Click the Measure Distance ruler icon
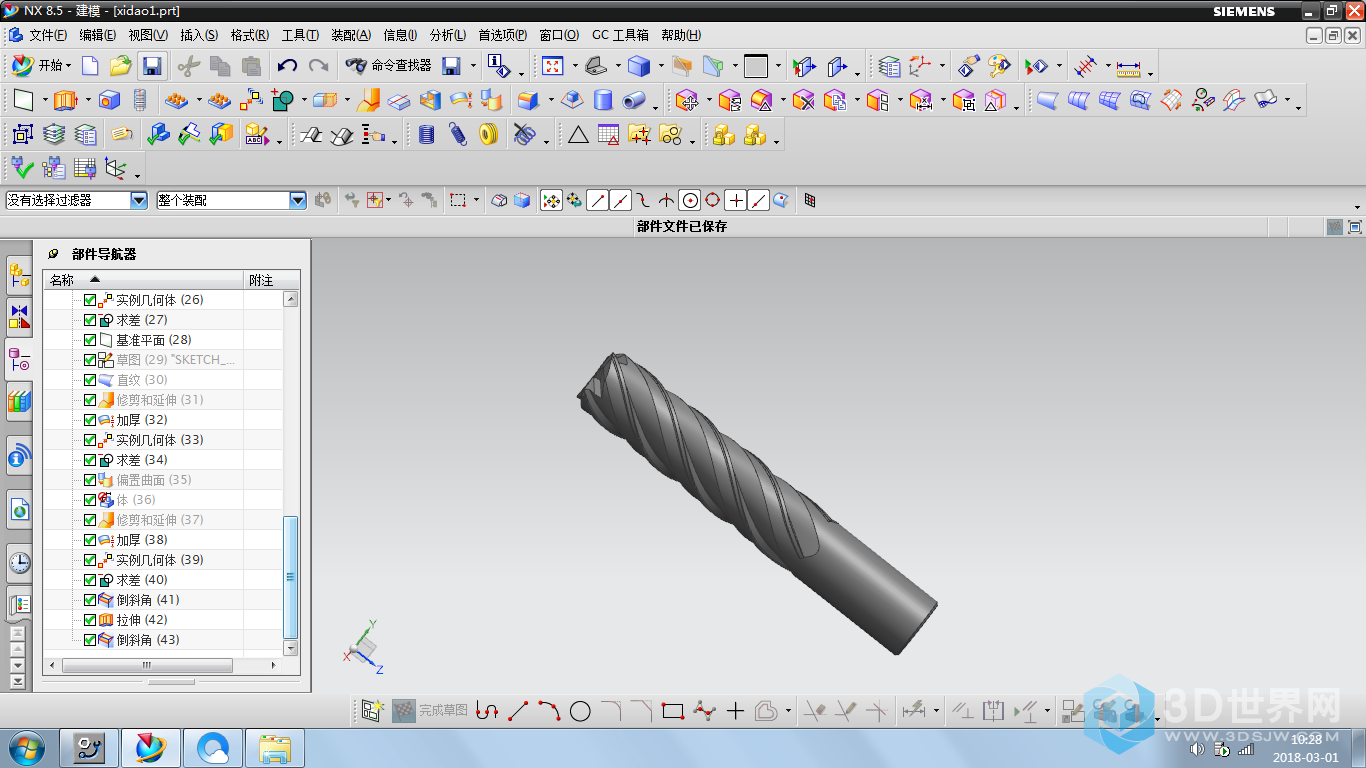This screenshot has width=1366, height=768. pyautogui.click(x=1128, y=66)
